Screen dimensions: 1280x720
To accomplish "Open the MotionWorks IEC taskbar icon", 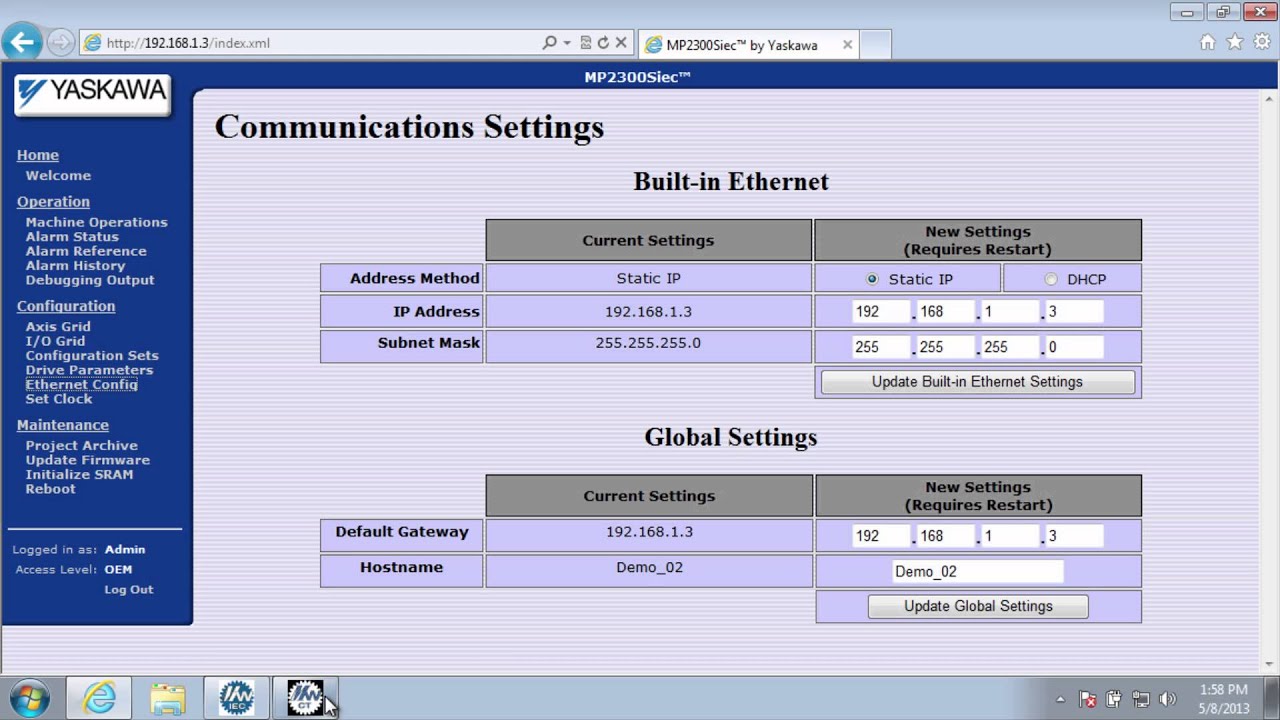I will tap(237, 698).
